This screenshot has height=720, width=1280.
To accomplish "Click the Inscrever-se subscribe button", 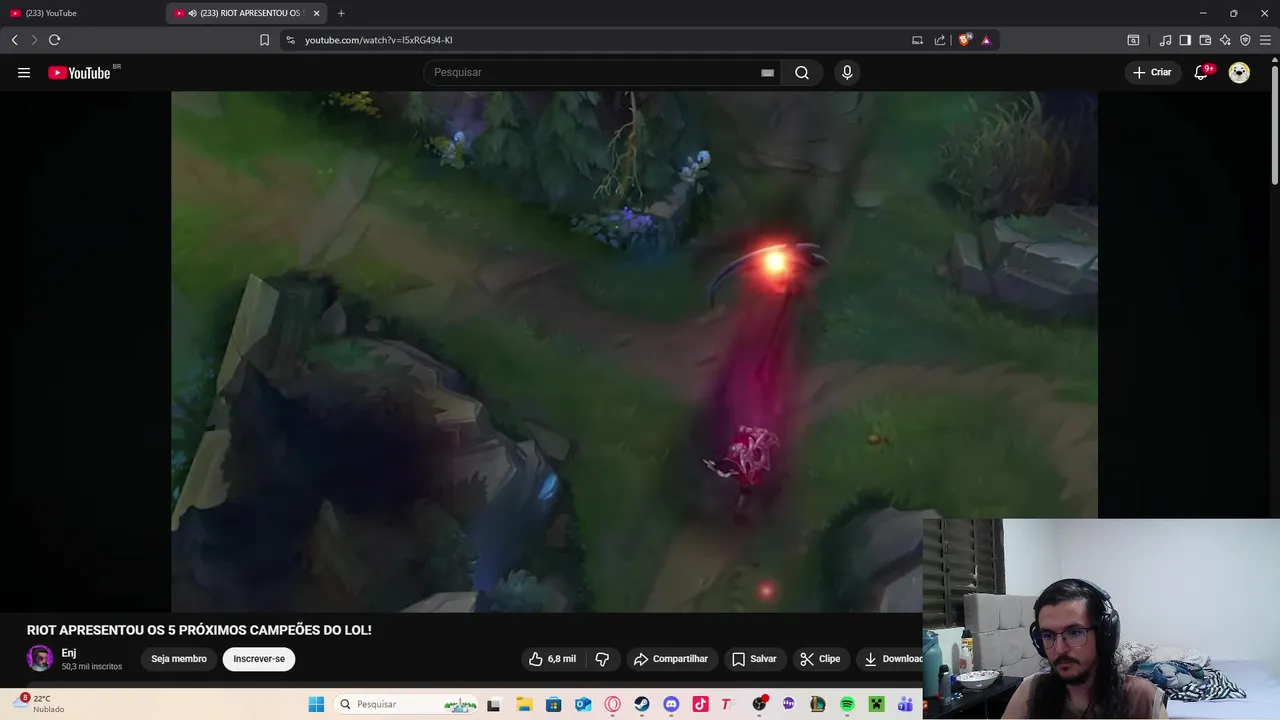I will coord(259,659).
